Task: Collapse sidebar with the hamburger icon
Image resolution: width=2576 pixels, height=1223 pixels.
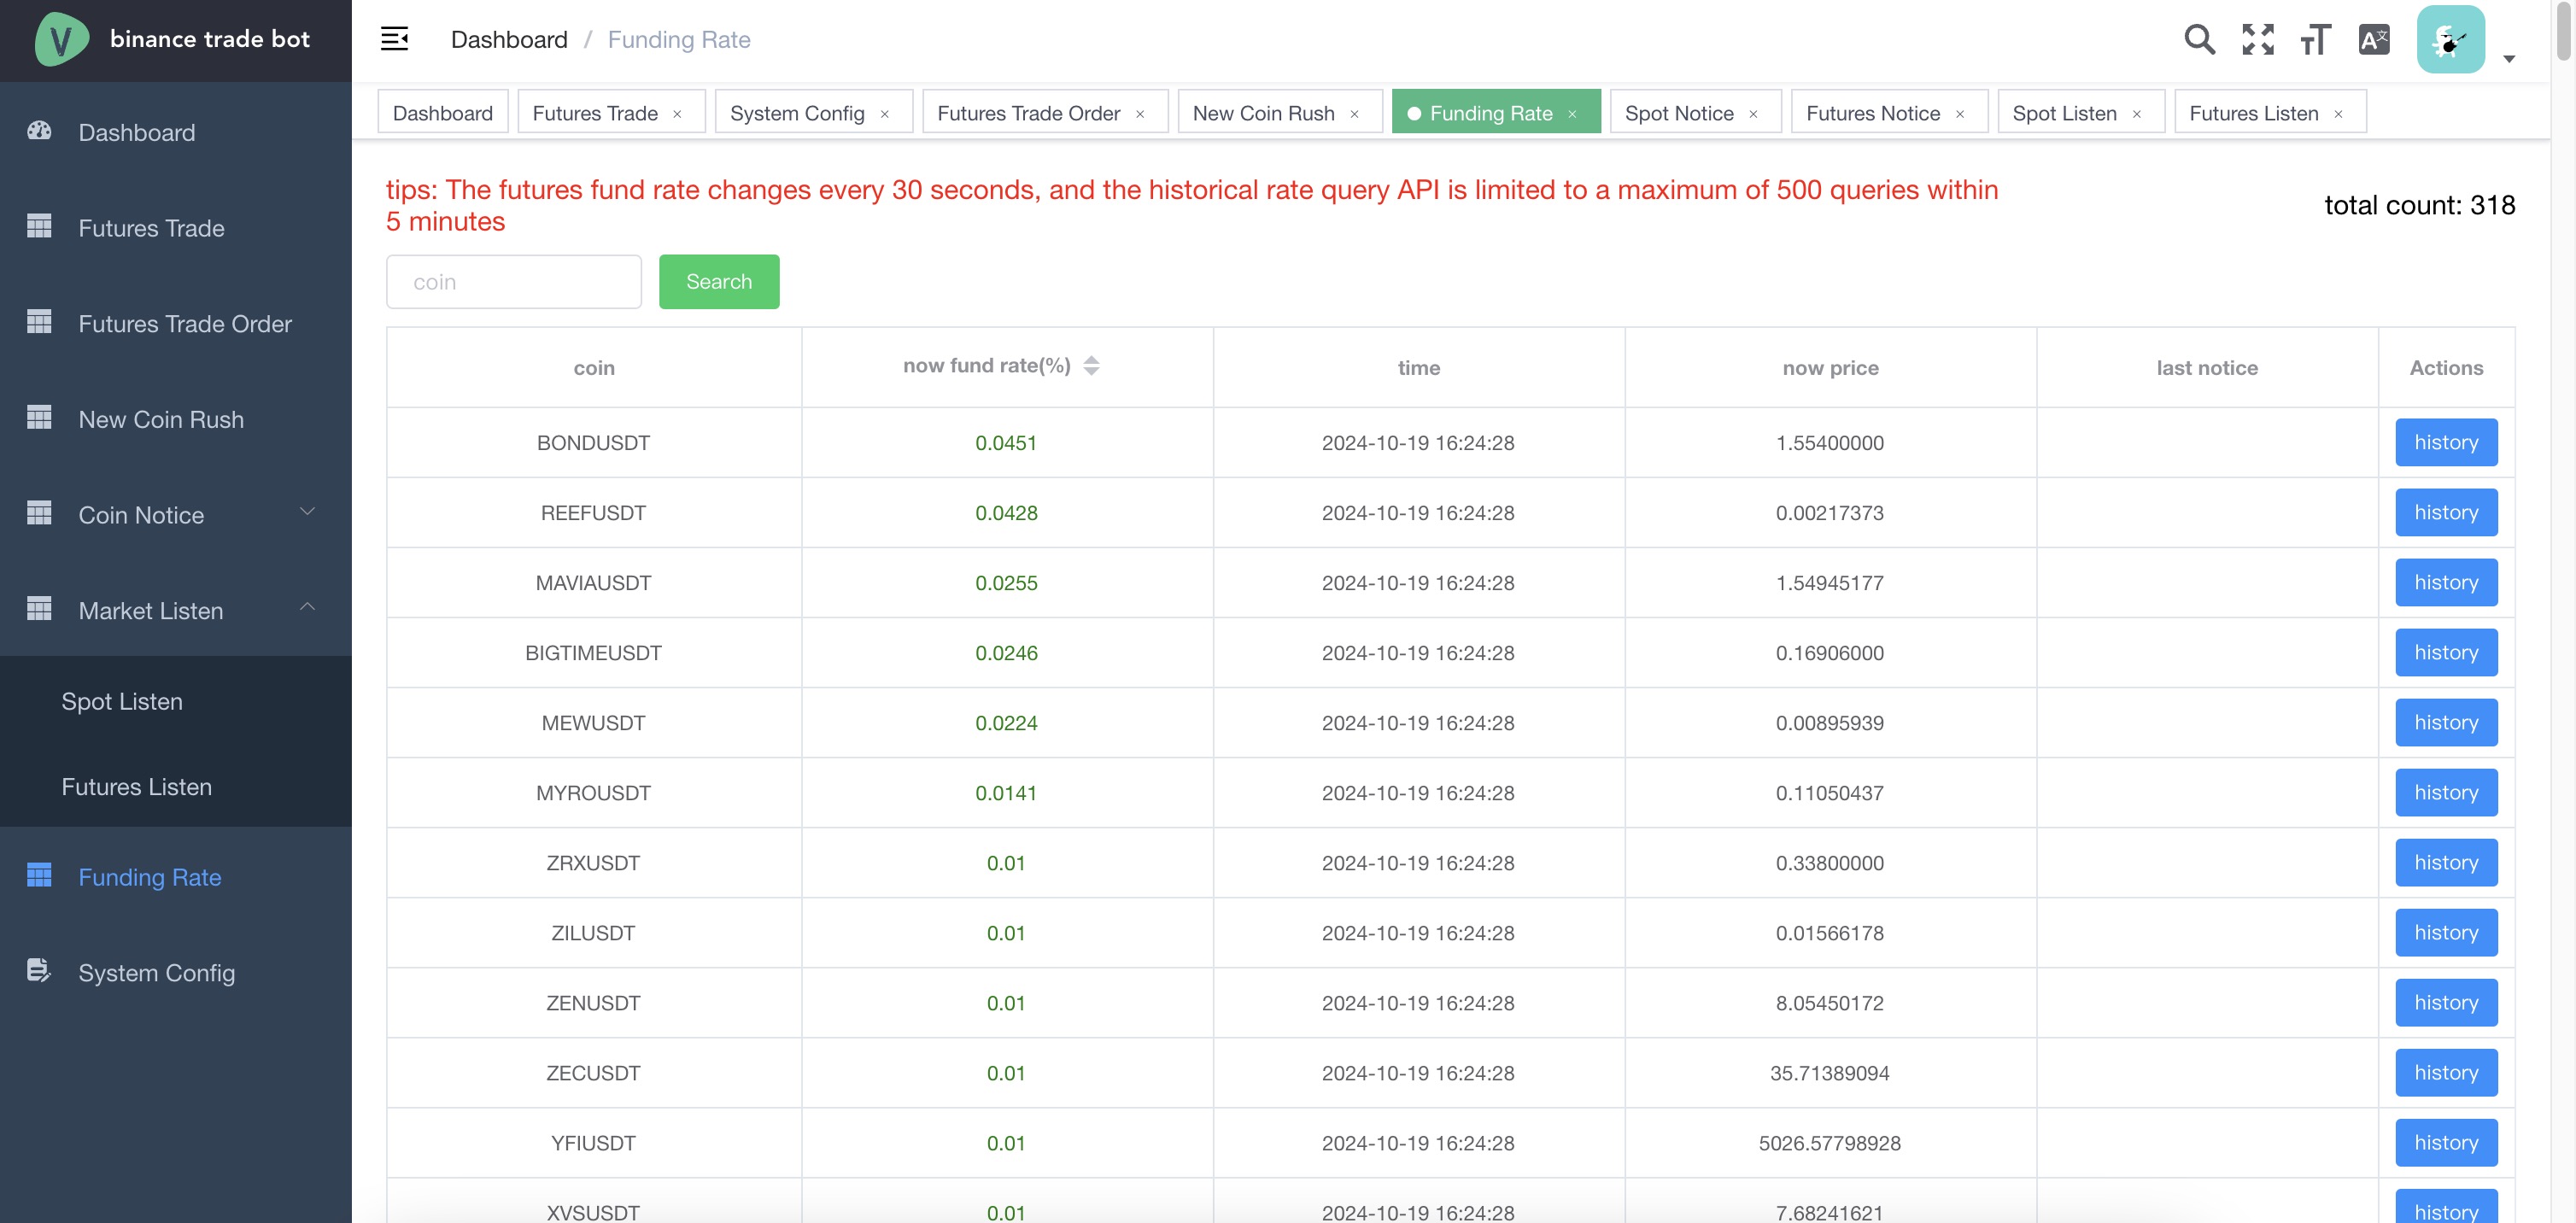Action: coord(394,39)
